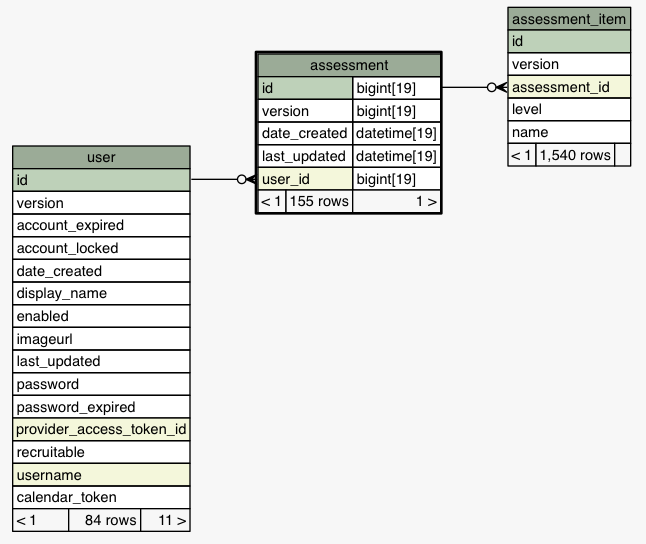This screenshot has width=646, height=544.
Task: Click '< 1' parents count in assessment_item table
Action: click(x=522, y=155)
